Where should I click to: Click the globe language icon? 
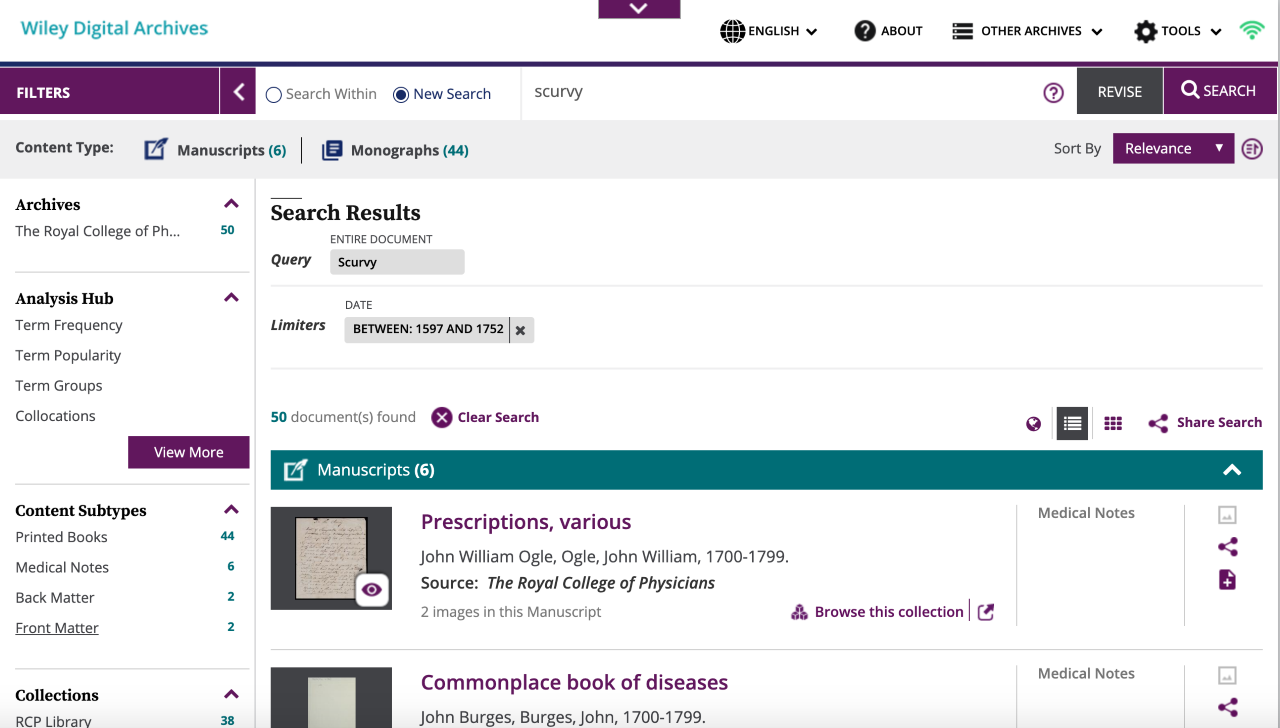(733, 31)
